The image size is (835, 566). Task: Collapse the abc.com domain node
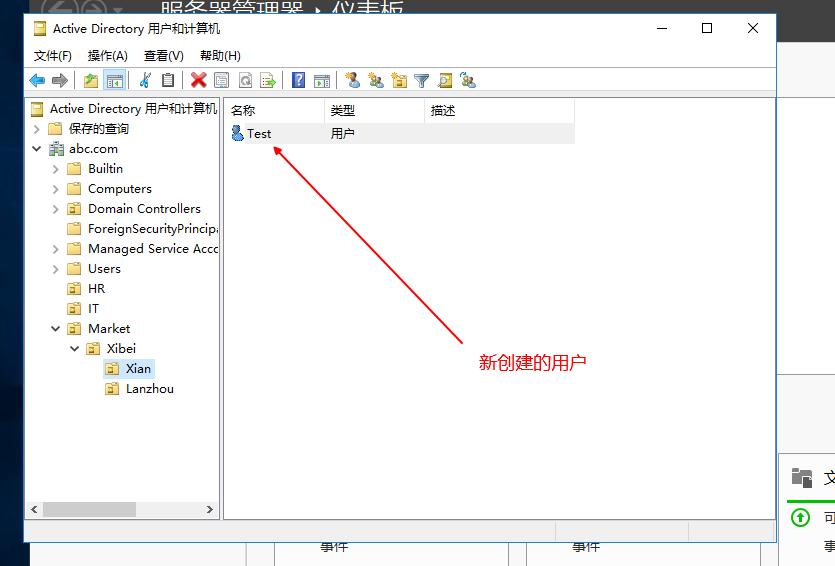[x=36, y=149]
